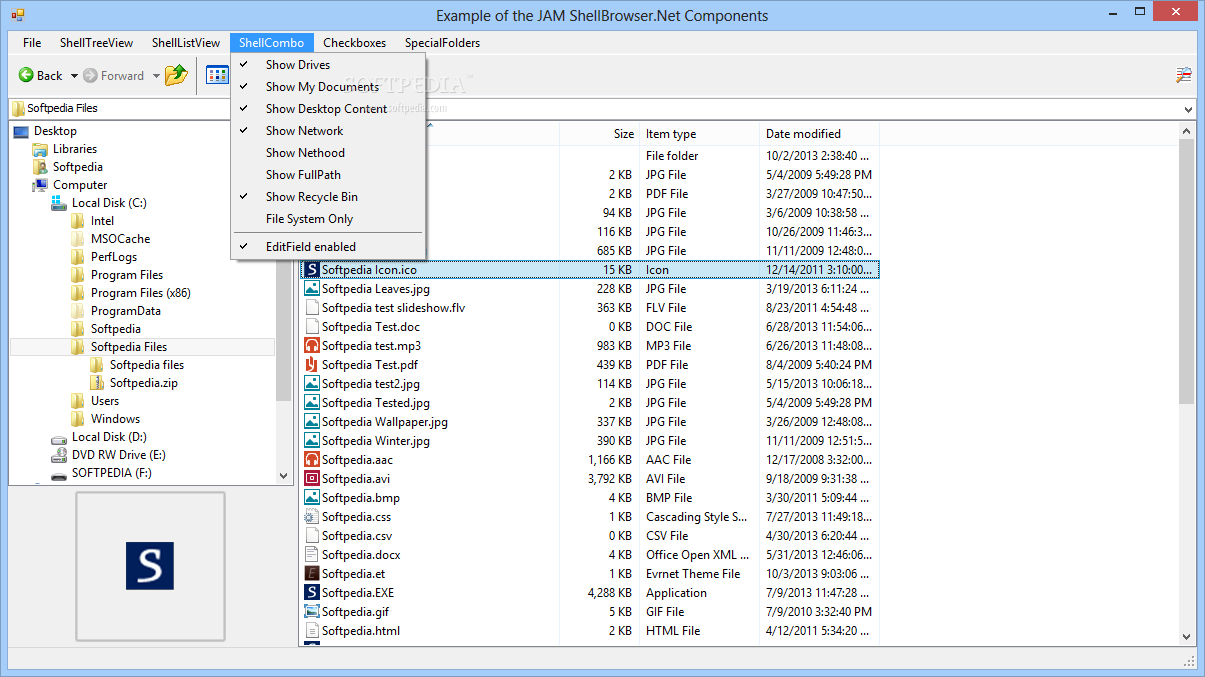Click the file list vertical scrollbar thumb
Viewport: 1205px width, 677px height.
click(1187, 270)
